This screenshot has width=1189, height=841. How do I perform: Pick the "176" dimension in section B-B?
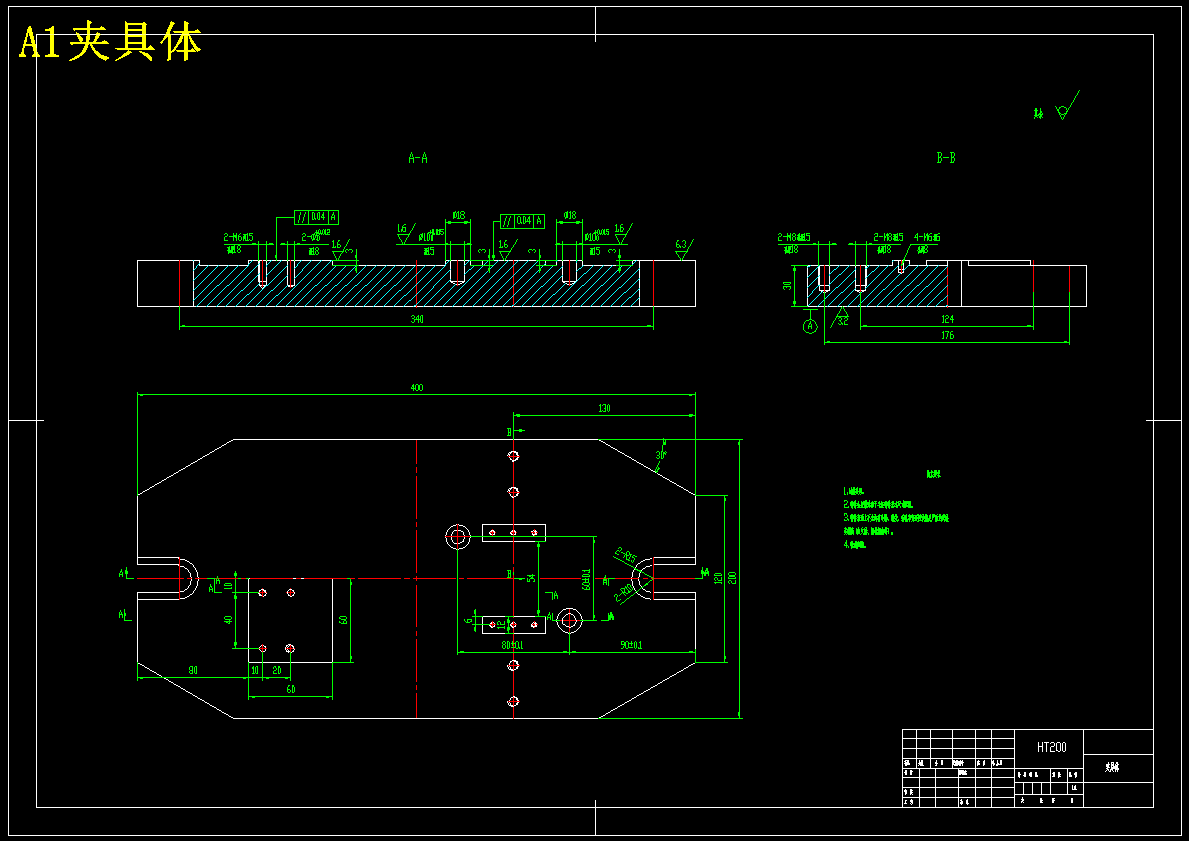click(x=947, y=335)
